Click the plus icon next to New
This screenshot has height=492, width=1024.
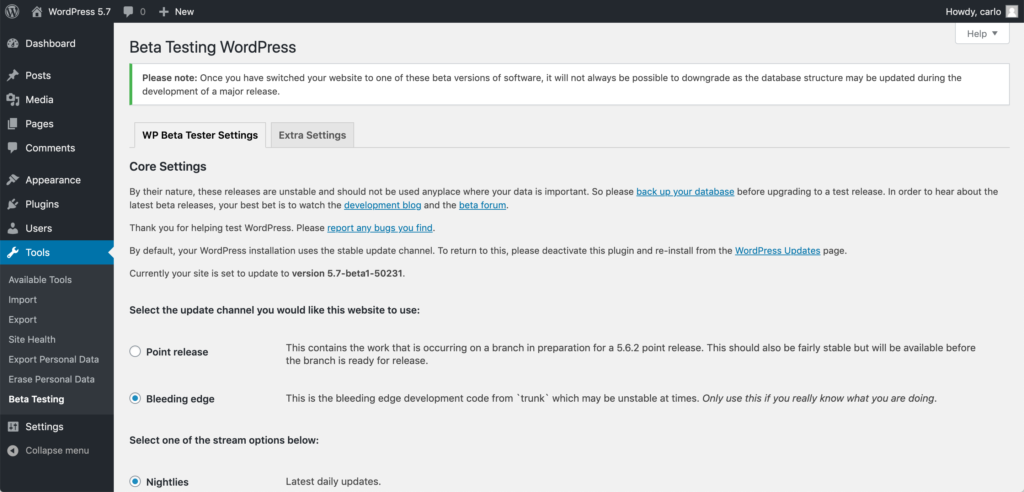163,12
